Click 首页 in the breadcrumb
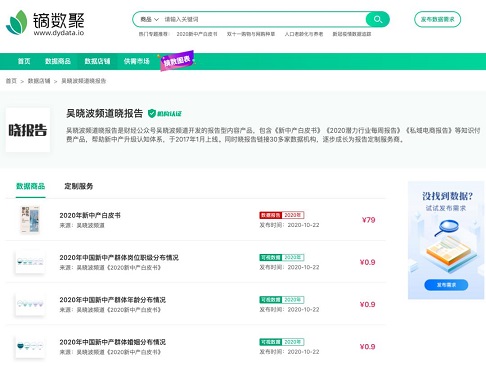The height and width of the screenshot is (367, 486). tap(11, 81)
